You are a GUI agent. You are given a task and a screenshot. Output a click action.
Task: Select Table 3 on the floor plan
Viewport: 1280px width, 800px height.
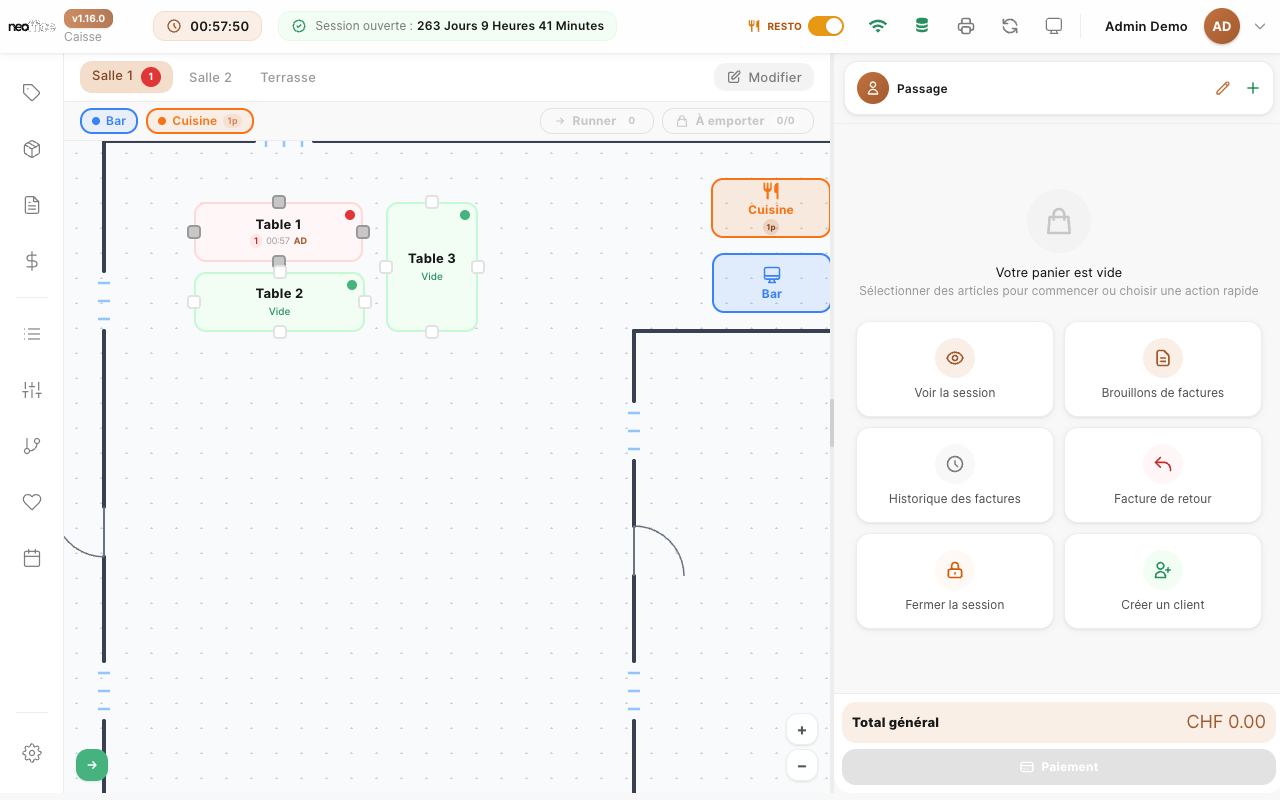click(432, 266)
